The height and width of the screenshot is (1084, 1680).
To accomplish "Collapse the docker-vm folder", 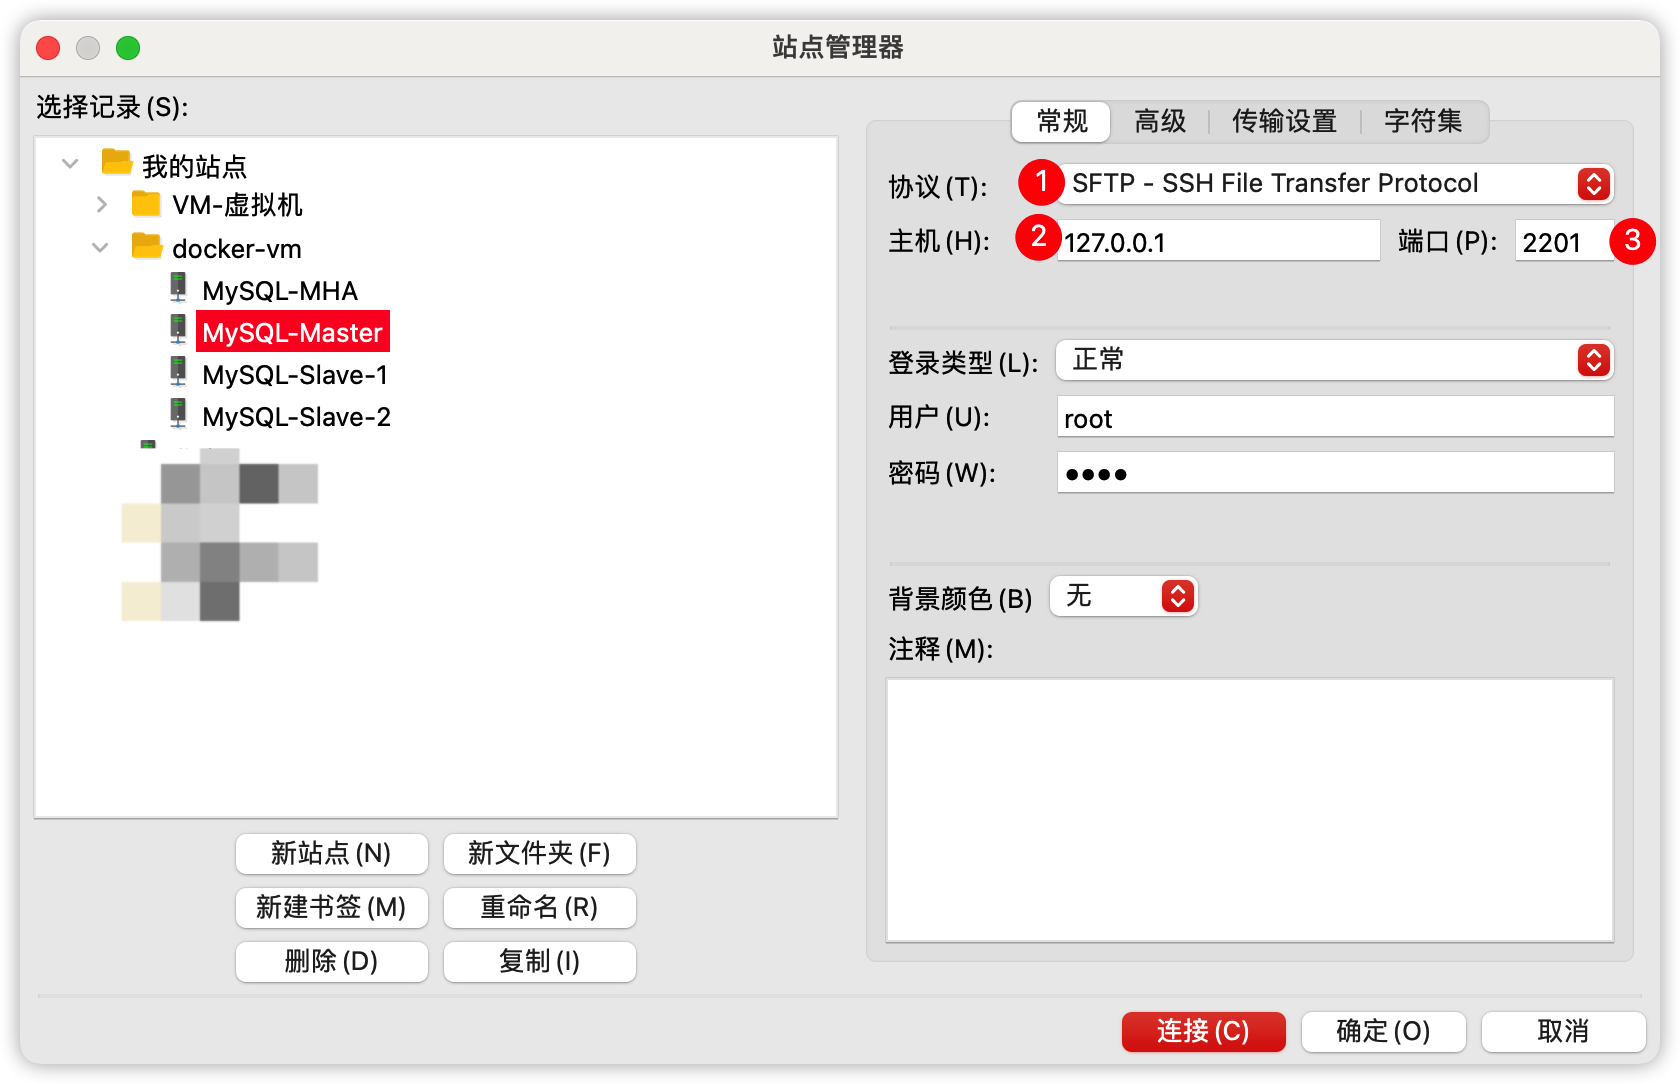I will 100,247.
